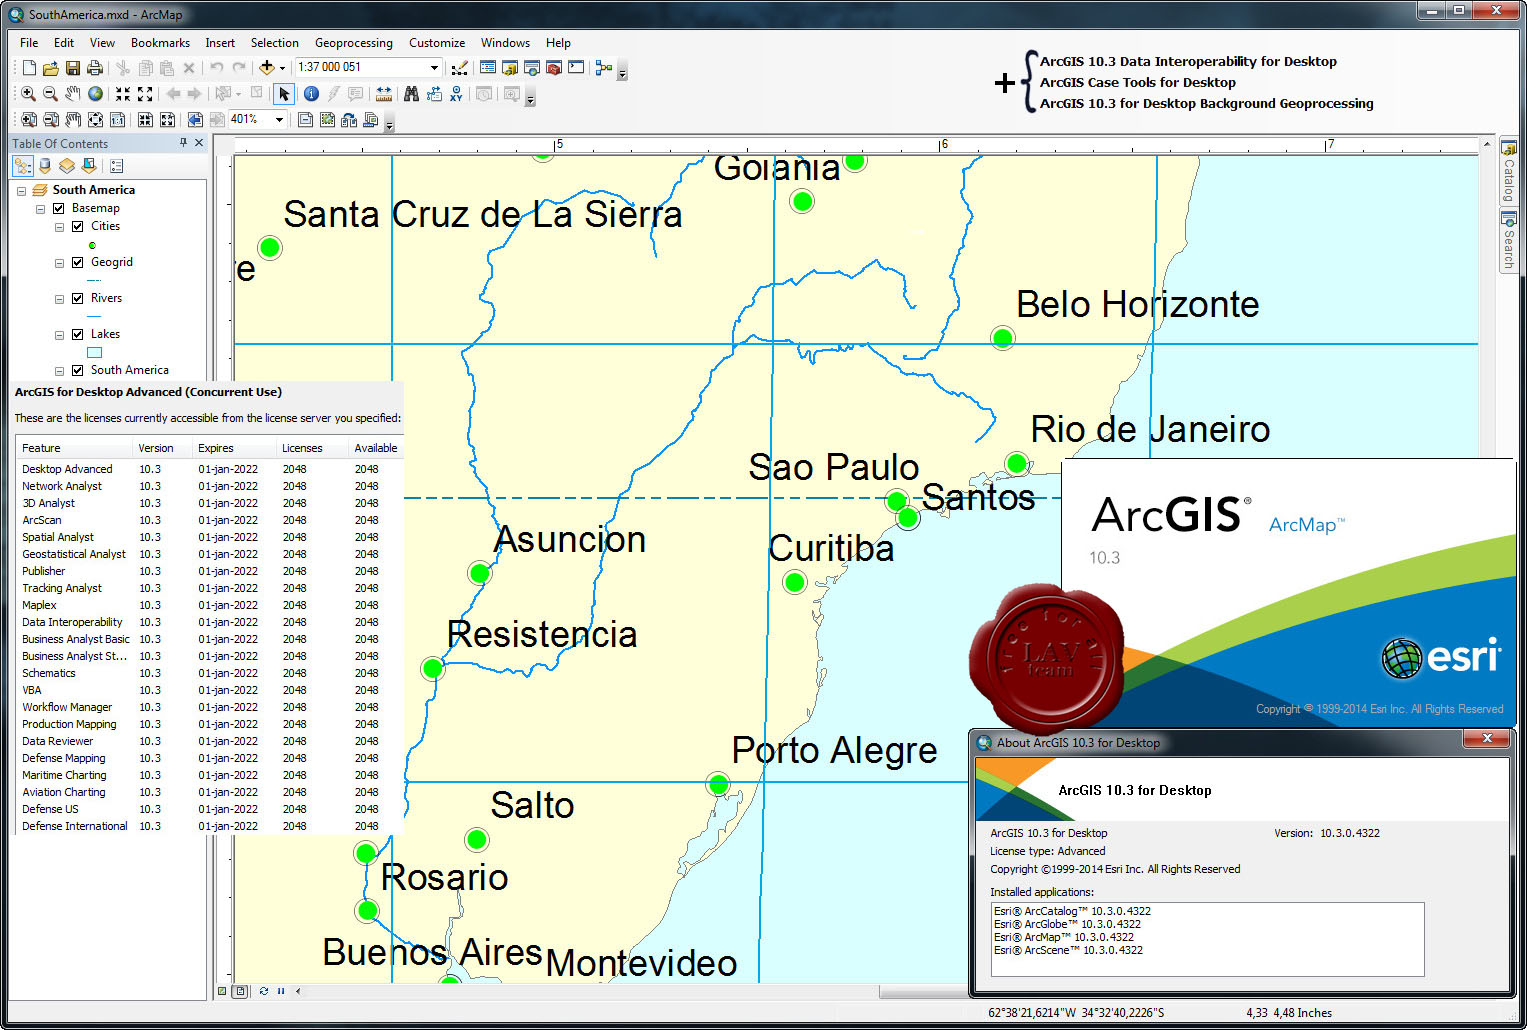
Task: Open Table Of Contents Options icon
Action: (x=117, y=166)
